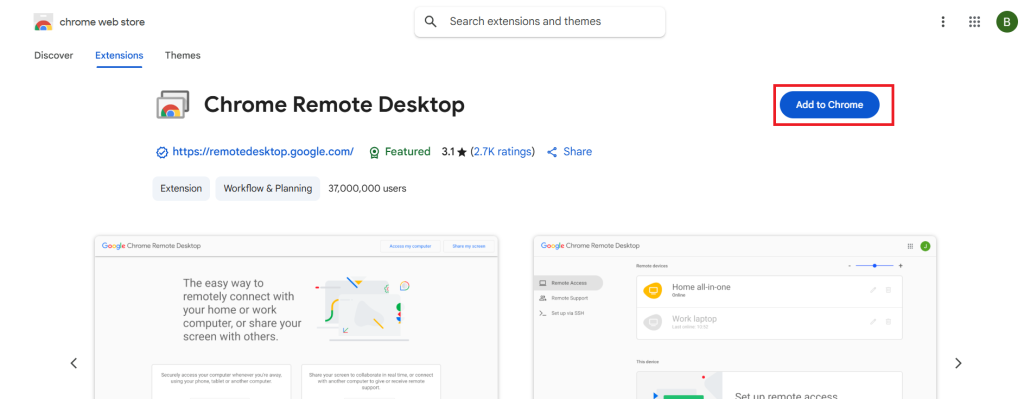The height and width of the screenshot is (399, 1024).
Task: Click the share arrow icon
Action: [x=552, y=152]
